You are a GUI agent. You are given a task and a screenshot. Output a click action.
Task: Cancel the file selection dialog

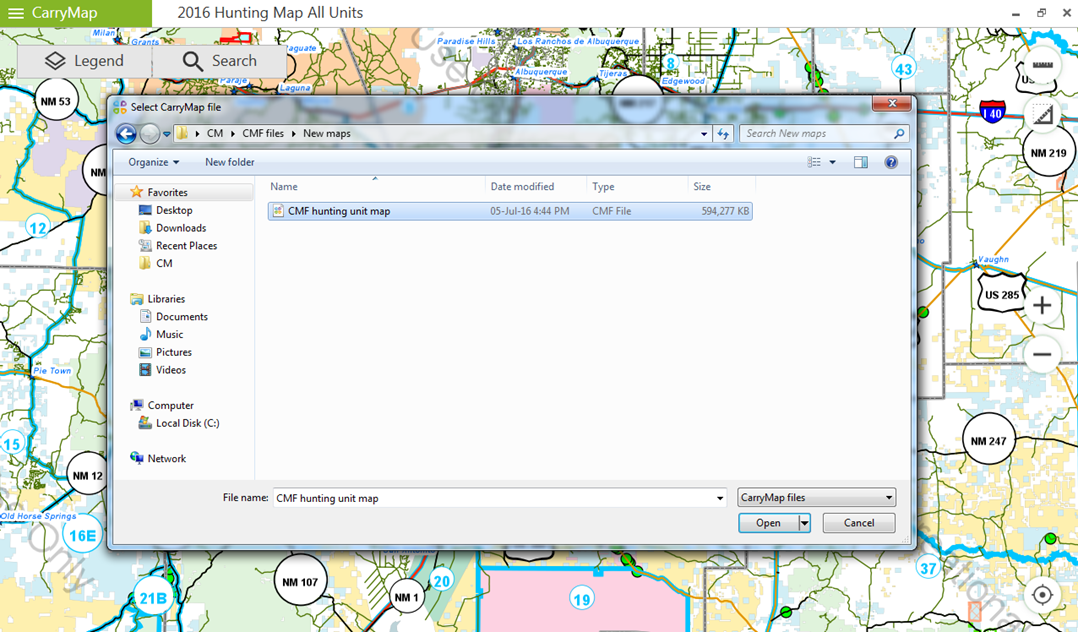(x=859, y=523)
